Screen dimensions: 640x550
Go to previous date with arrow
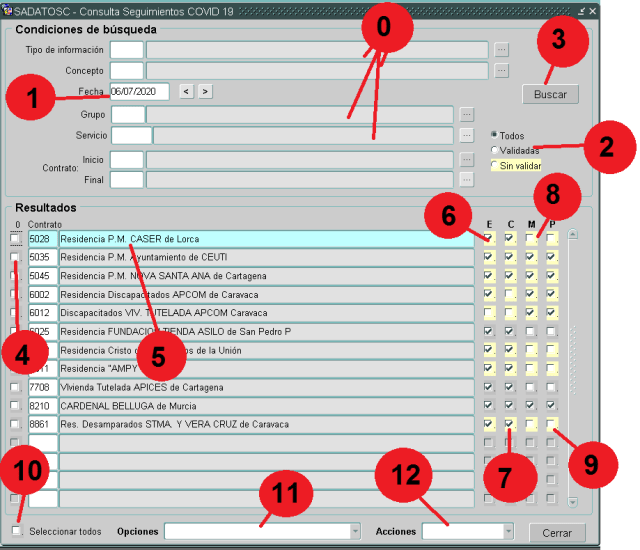point(186,91)
